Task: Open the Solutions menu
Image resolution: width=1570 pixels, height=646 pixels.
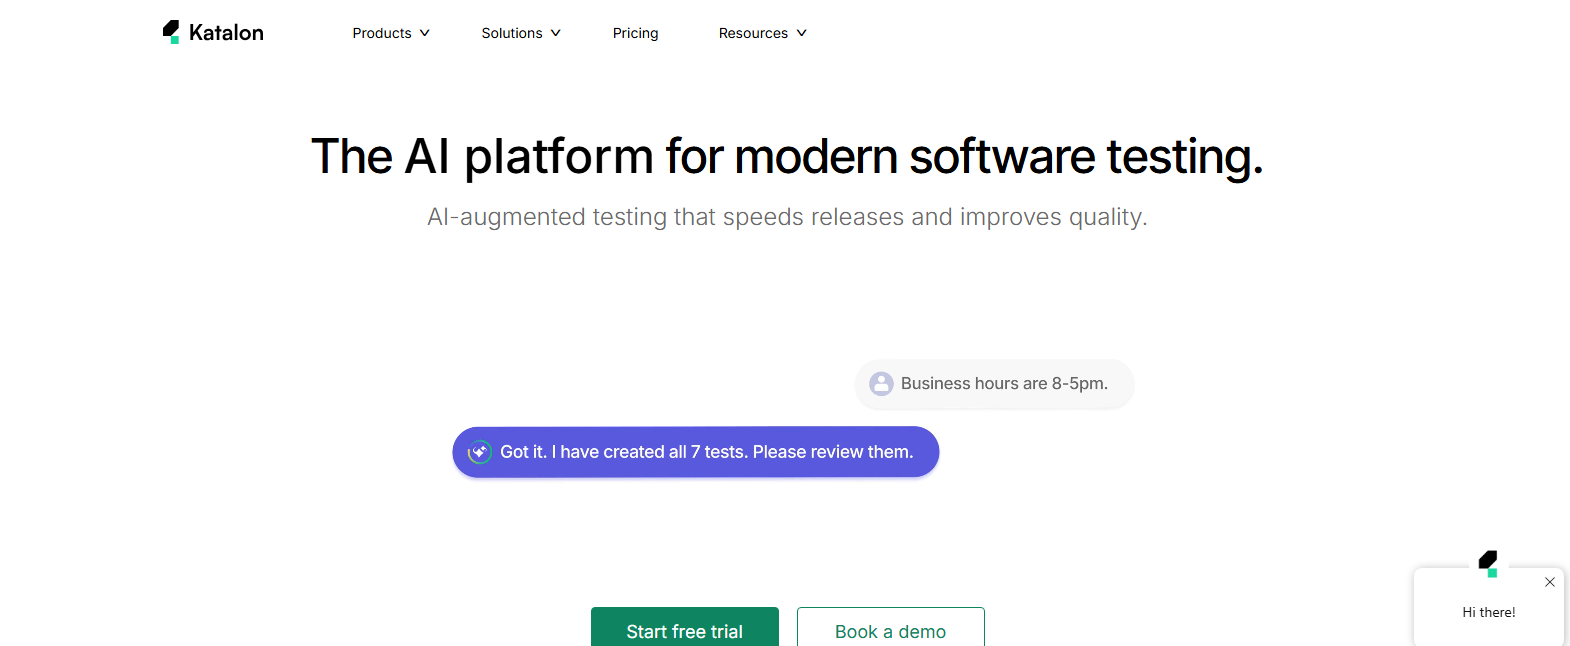Action: pos(512,33)
